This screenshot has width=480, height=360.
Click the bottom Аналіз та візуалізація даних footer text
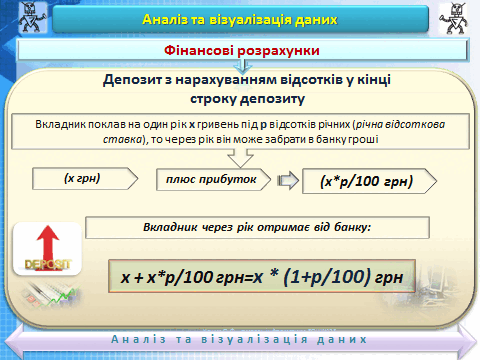[239, 339]
